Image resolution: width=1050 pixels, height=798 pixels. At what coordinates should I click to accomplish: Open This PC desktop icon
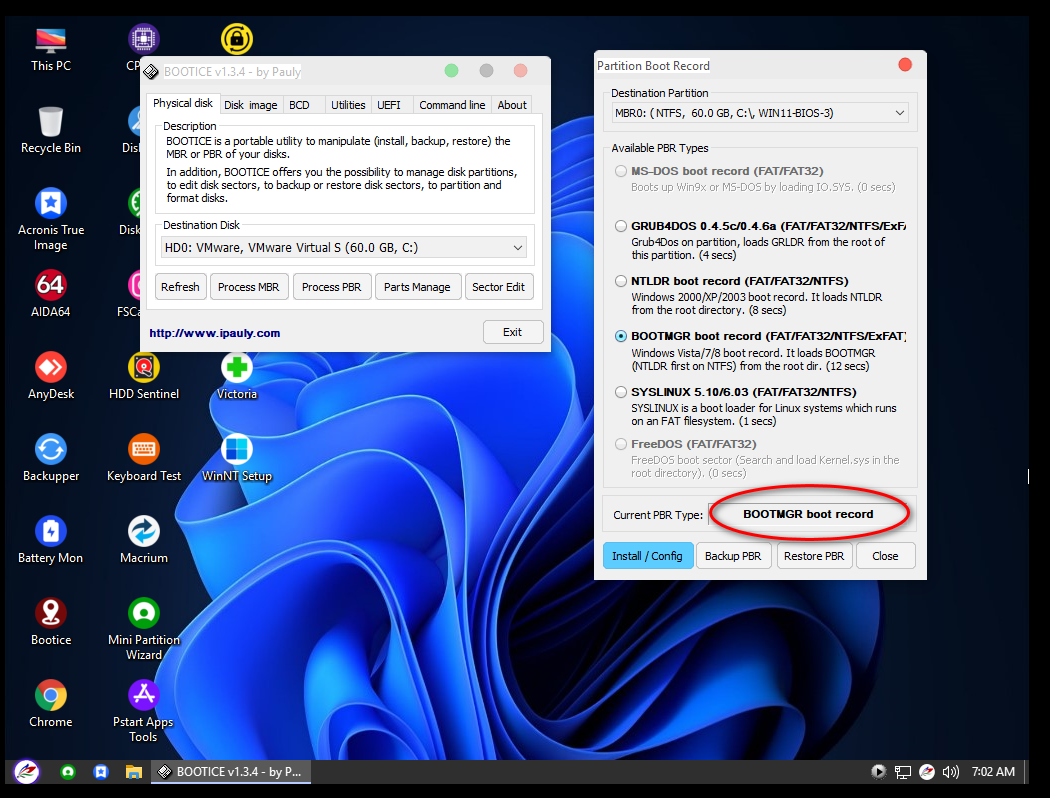click(51, 49)
